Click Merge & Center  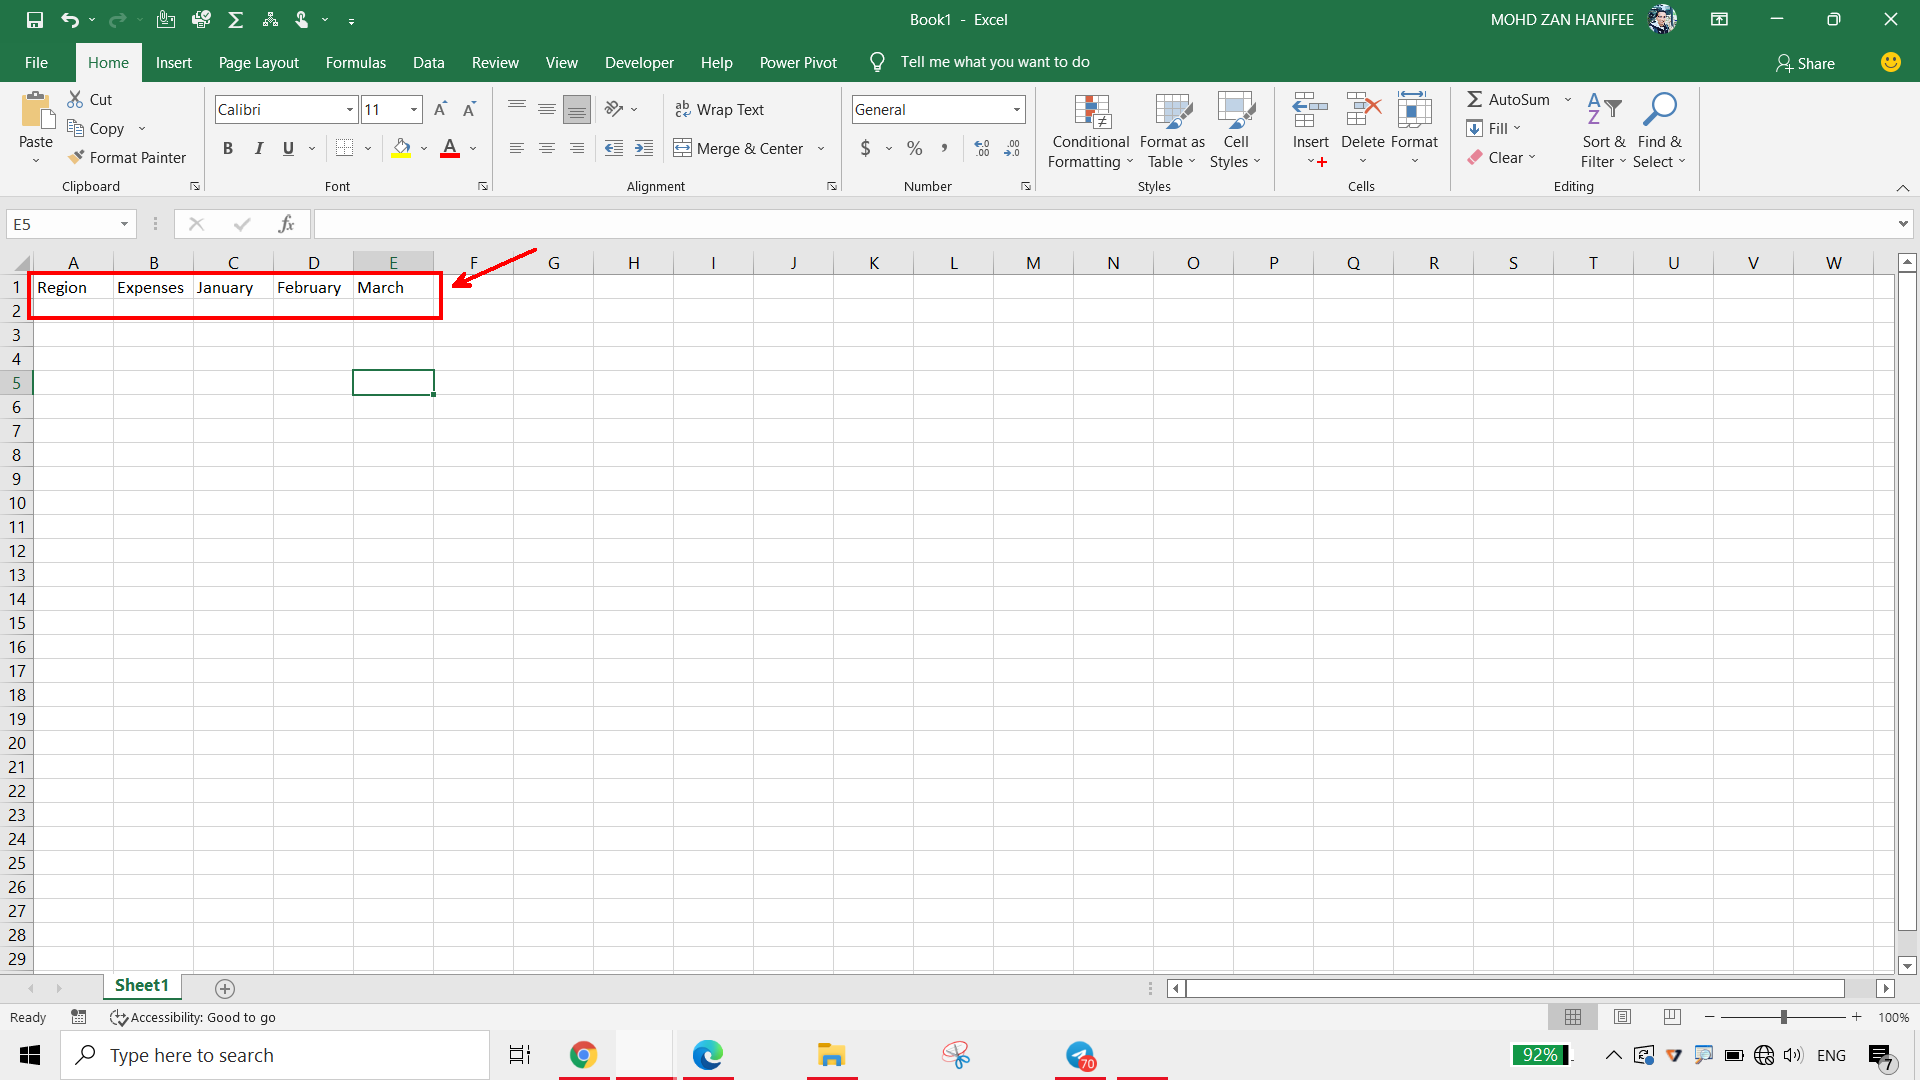tap(740, 148)
